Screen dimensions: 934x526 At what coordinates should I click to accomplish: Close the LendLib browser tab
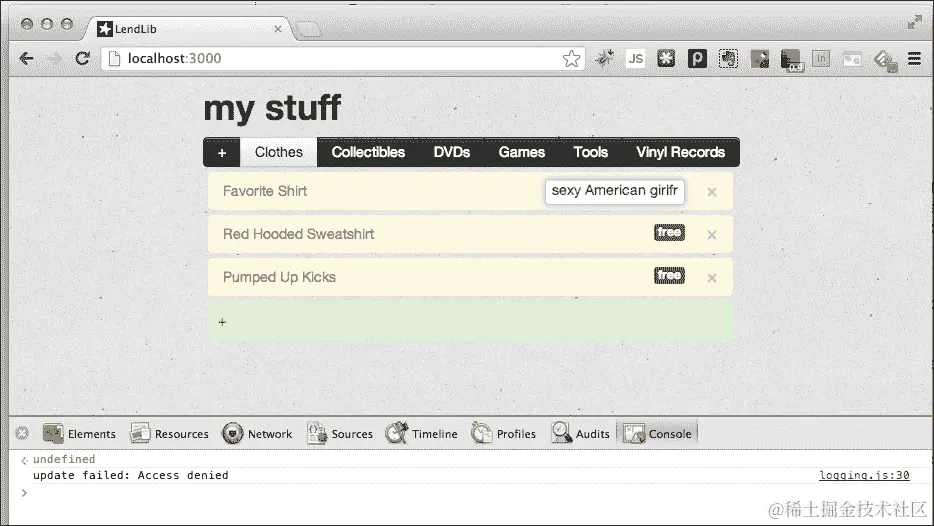click(x=278, y=29)
